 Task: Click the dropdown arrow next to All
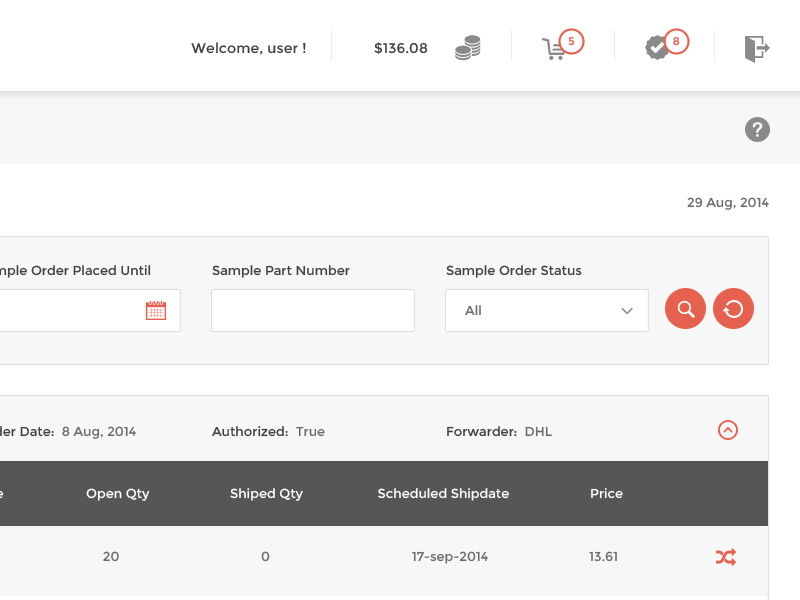point(628,310)
